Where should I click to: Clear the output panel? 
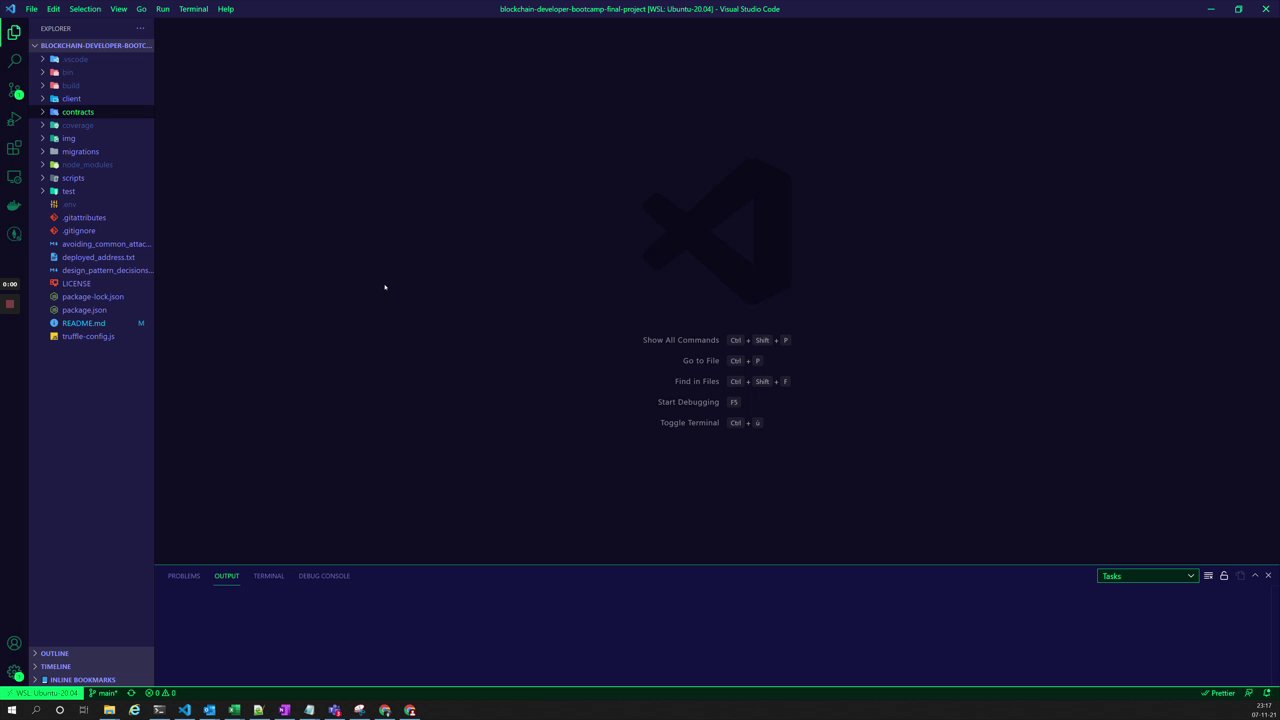(1208, 576)
